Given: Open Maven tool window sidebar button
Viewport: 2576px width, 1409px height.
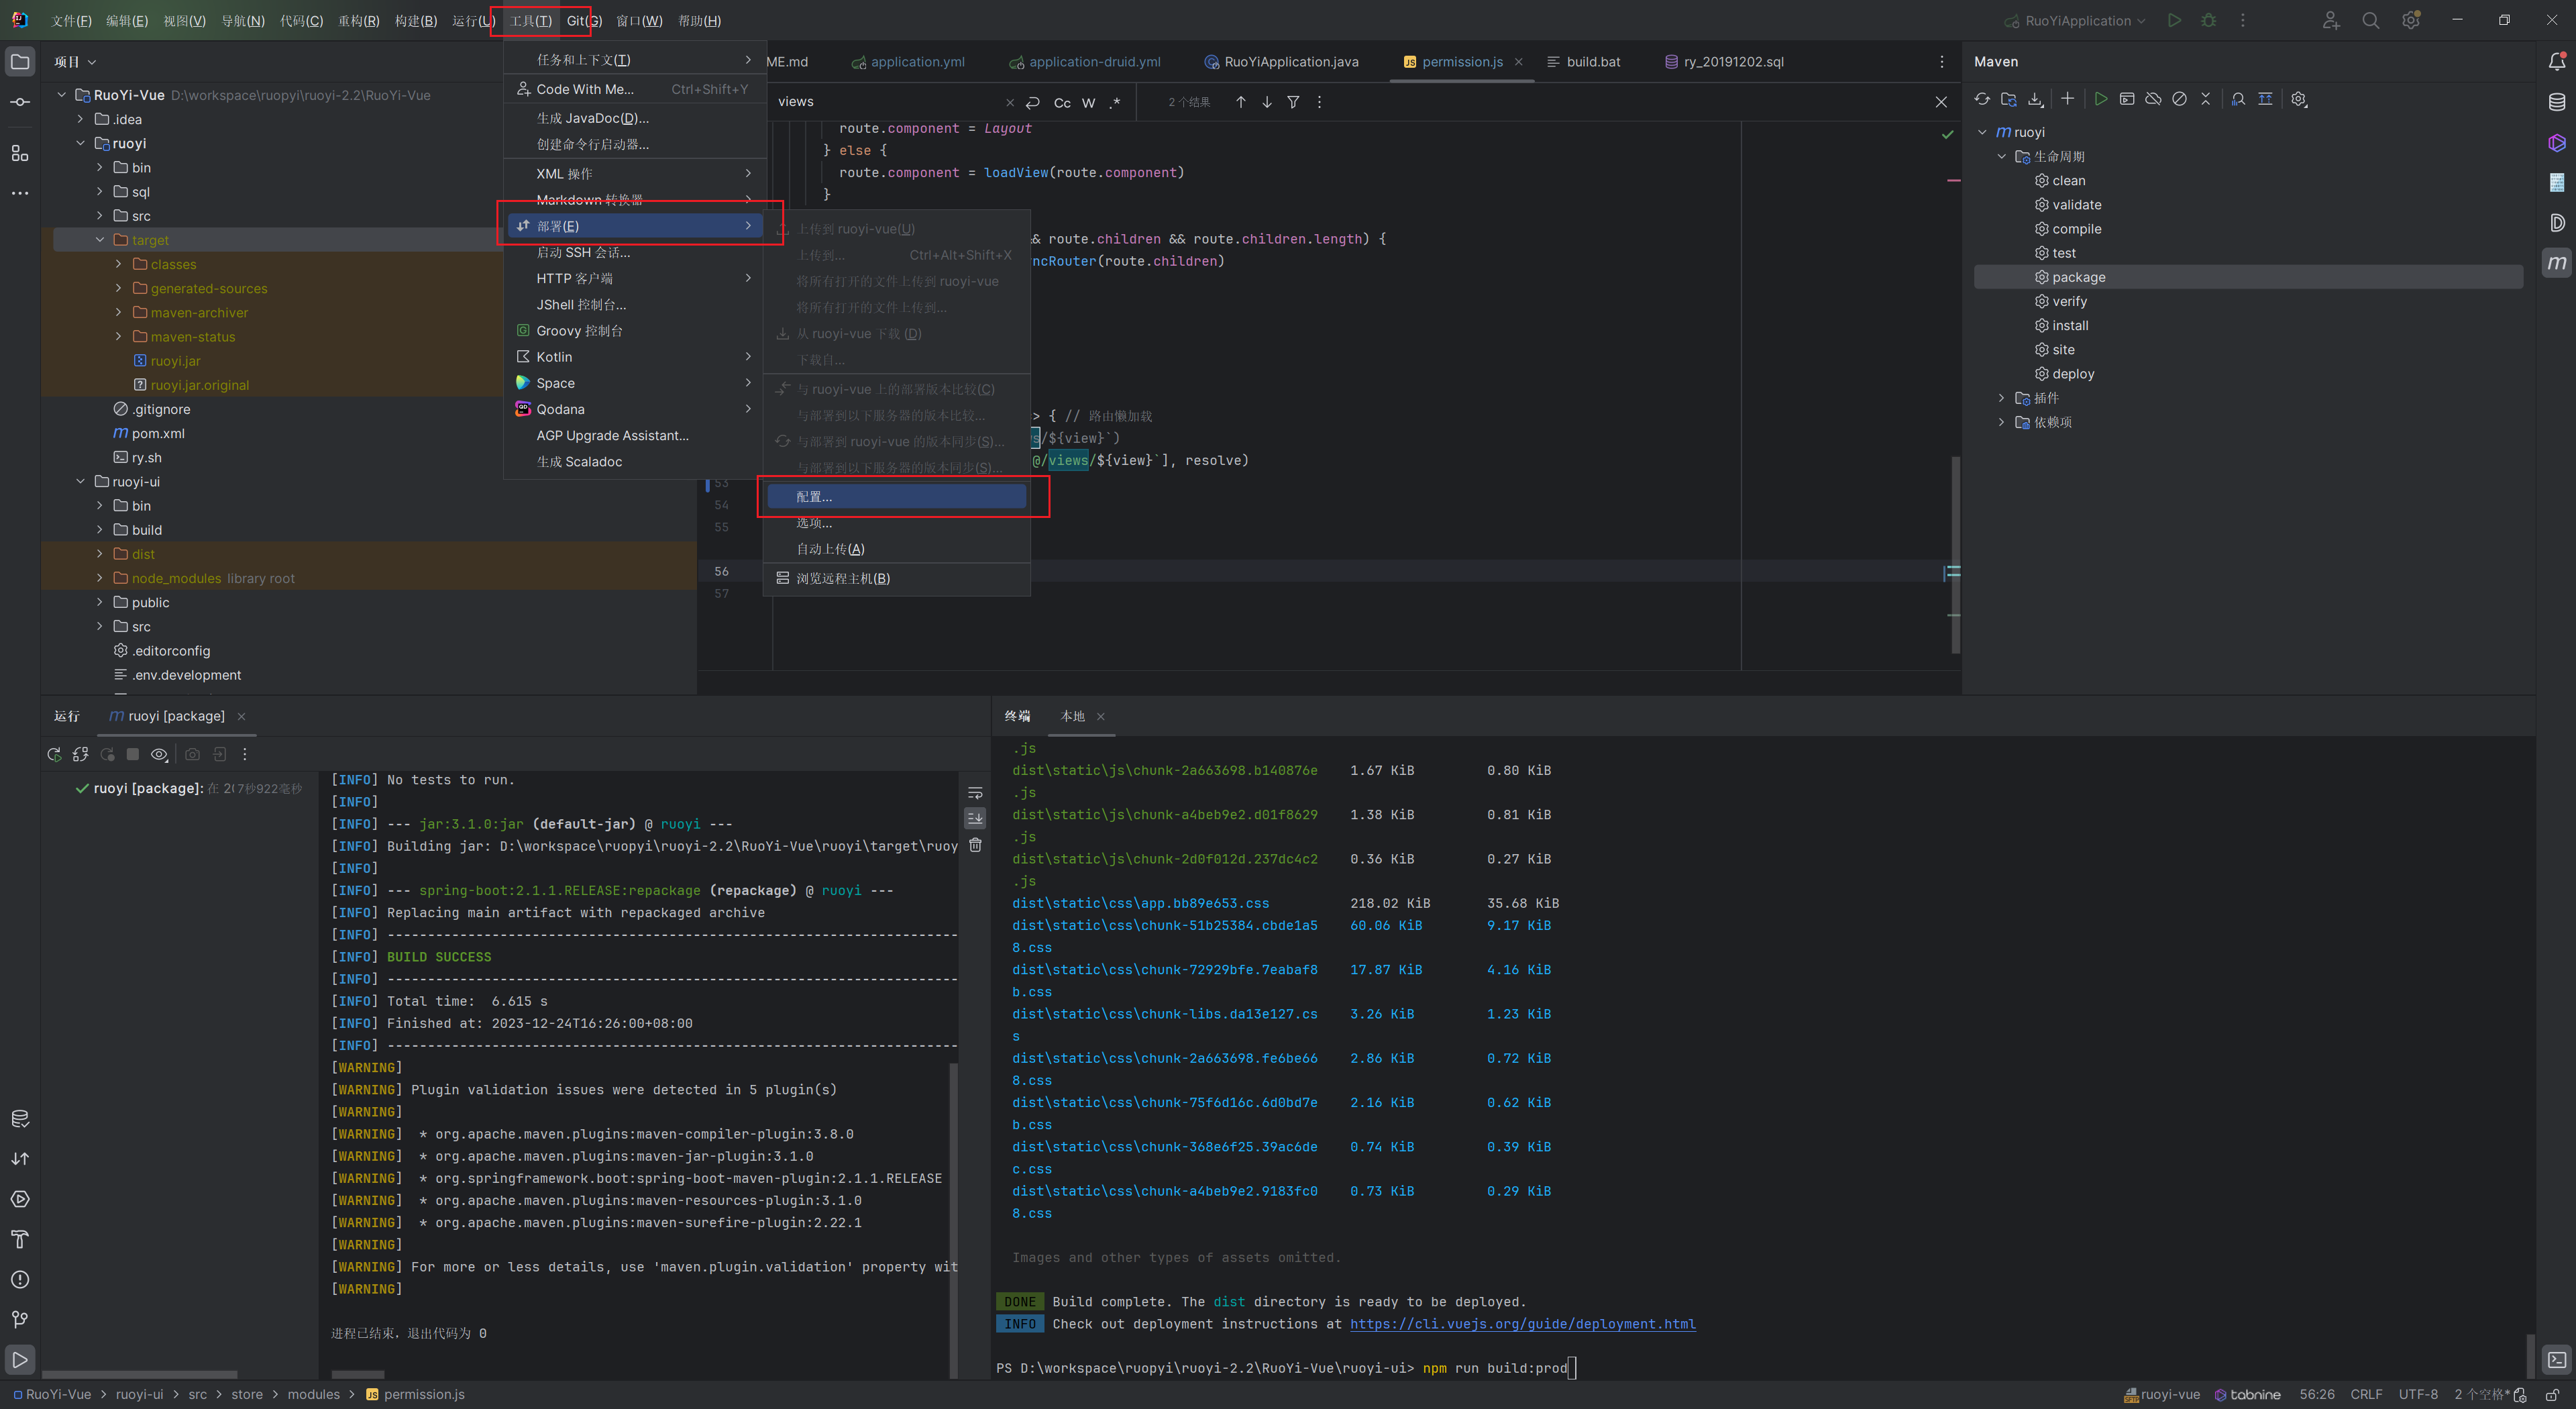Looking at the screenshot, I should tap(2556, 262).
